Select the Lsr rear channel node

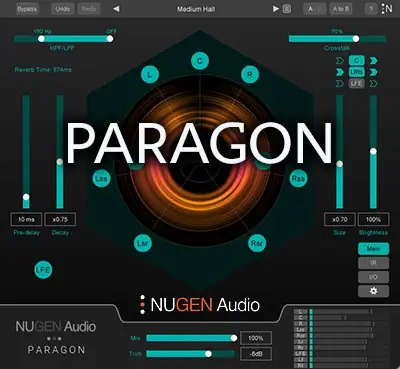point(143,243)
